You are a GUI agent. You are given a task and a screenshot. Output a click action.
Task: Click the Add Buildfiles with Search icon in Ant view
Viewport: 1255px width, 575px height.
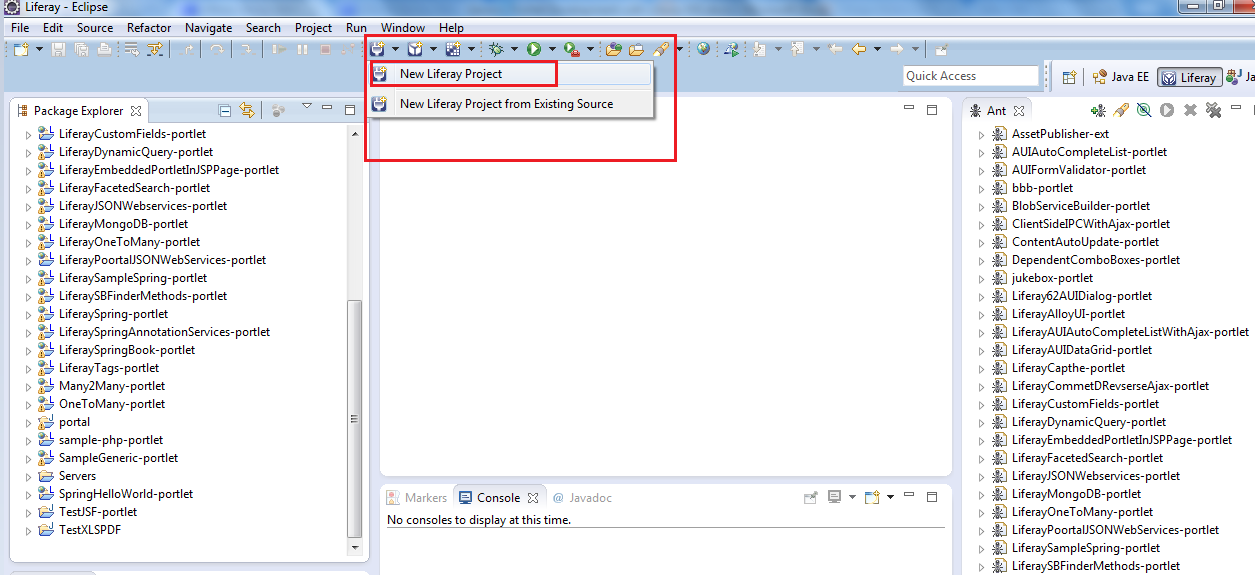(x=1121, y=111)
